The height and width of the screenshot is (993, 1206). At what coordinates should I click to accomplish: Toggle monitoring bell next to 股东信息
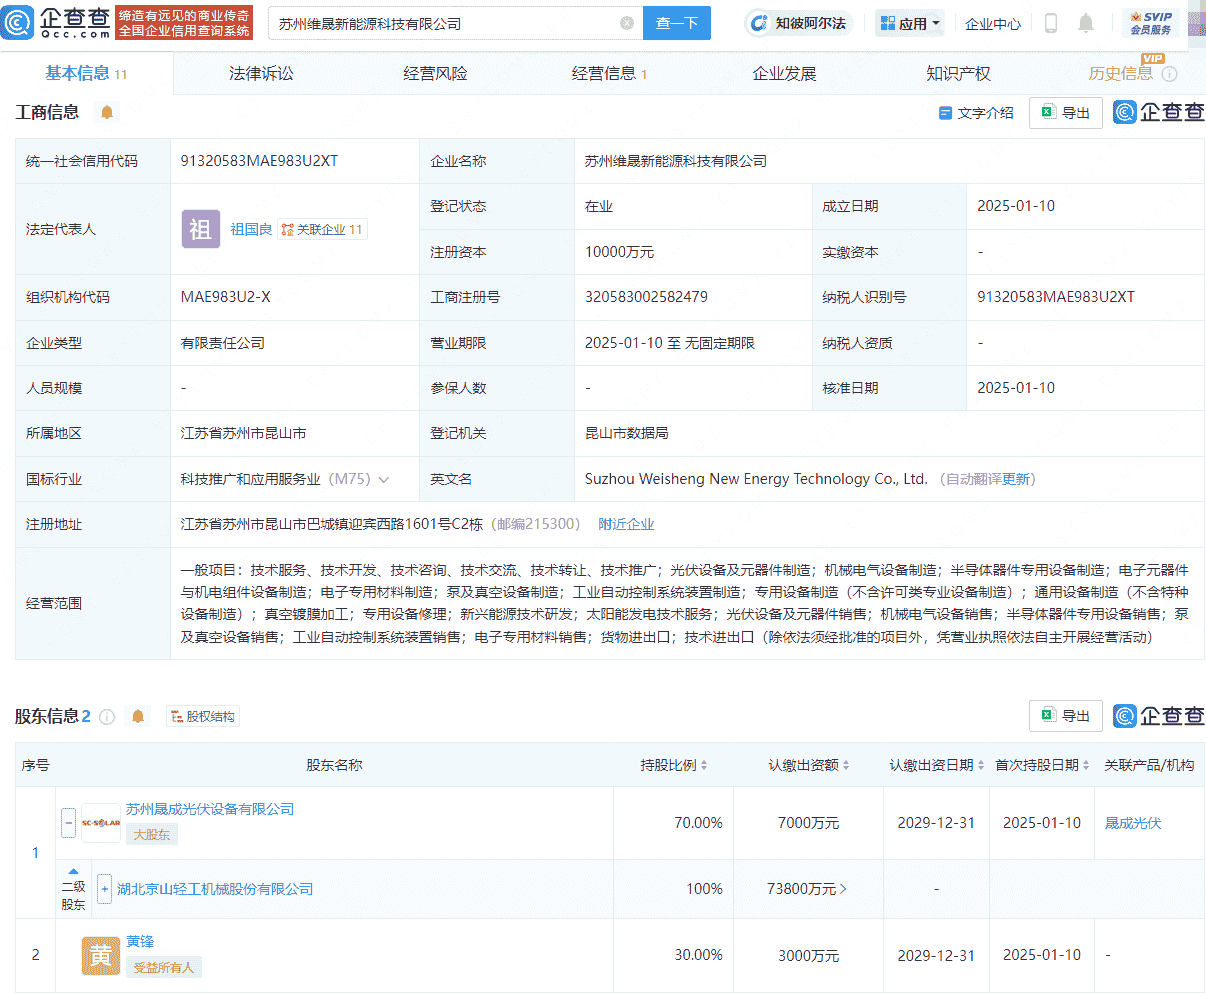[137, 716]
